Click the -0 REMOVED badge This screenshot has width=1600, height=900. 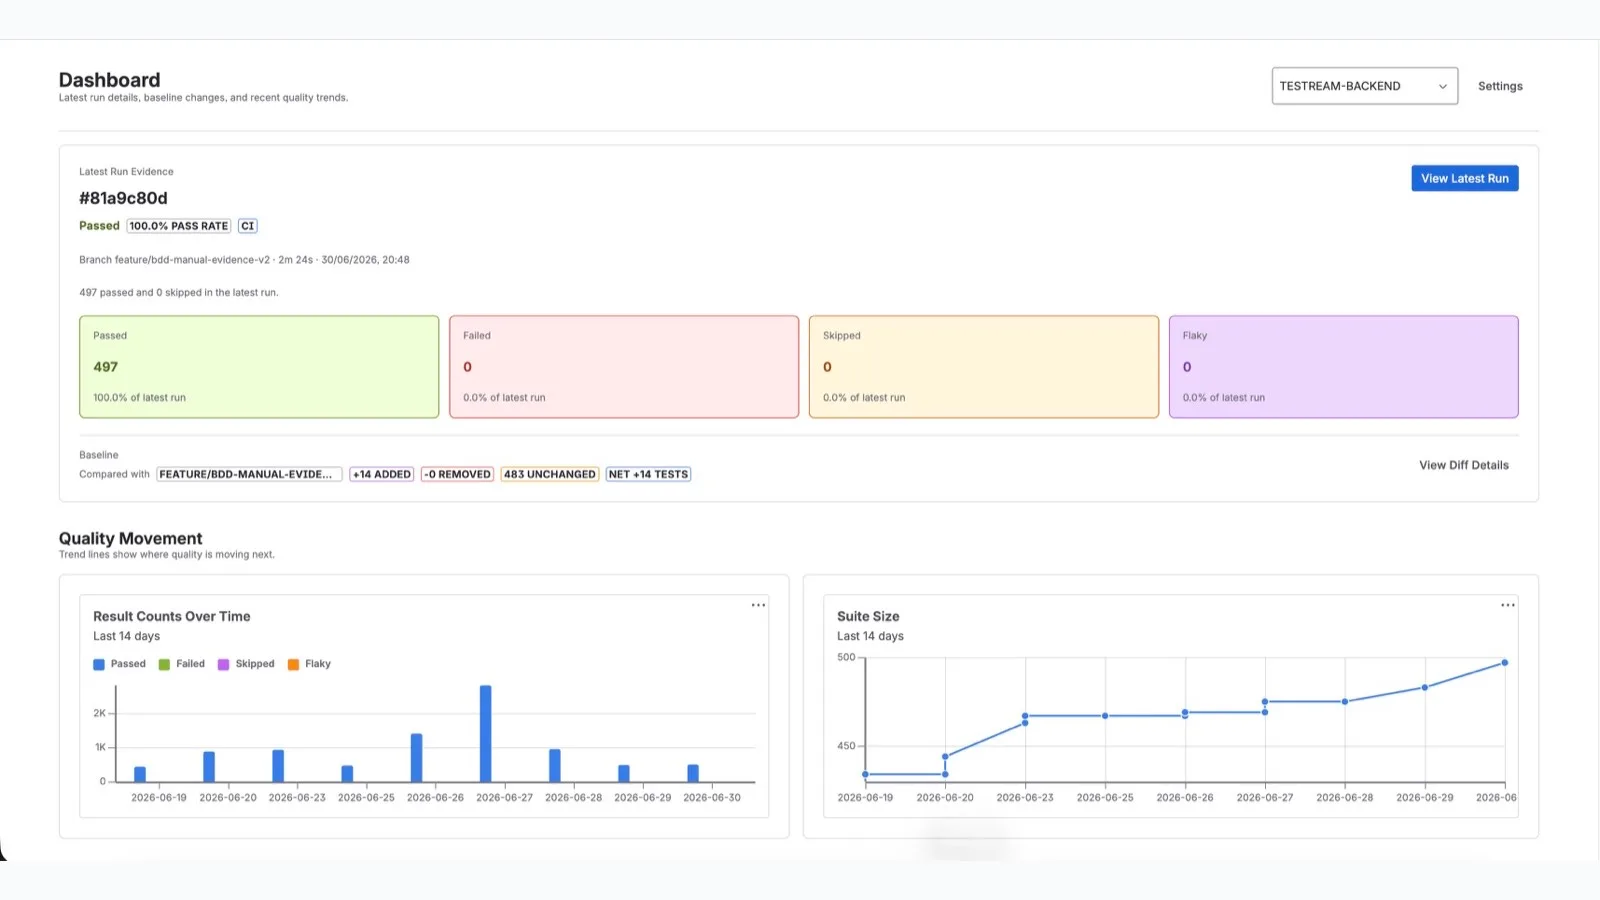point(458,474)
